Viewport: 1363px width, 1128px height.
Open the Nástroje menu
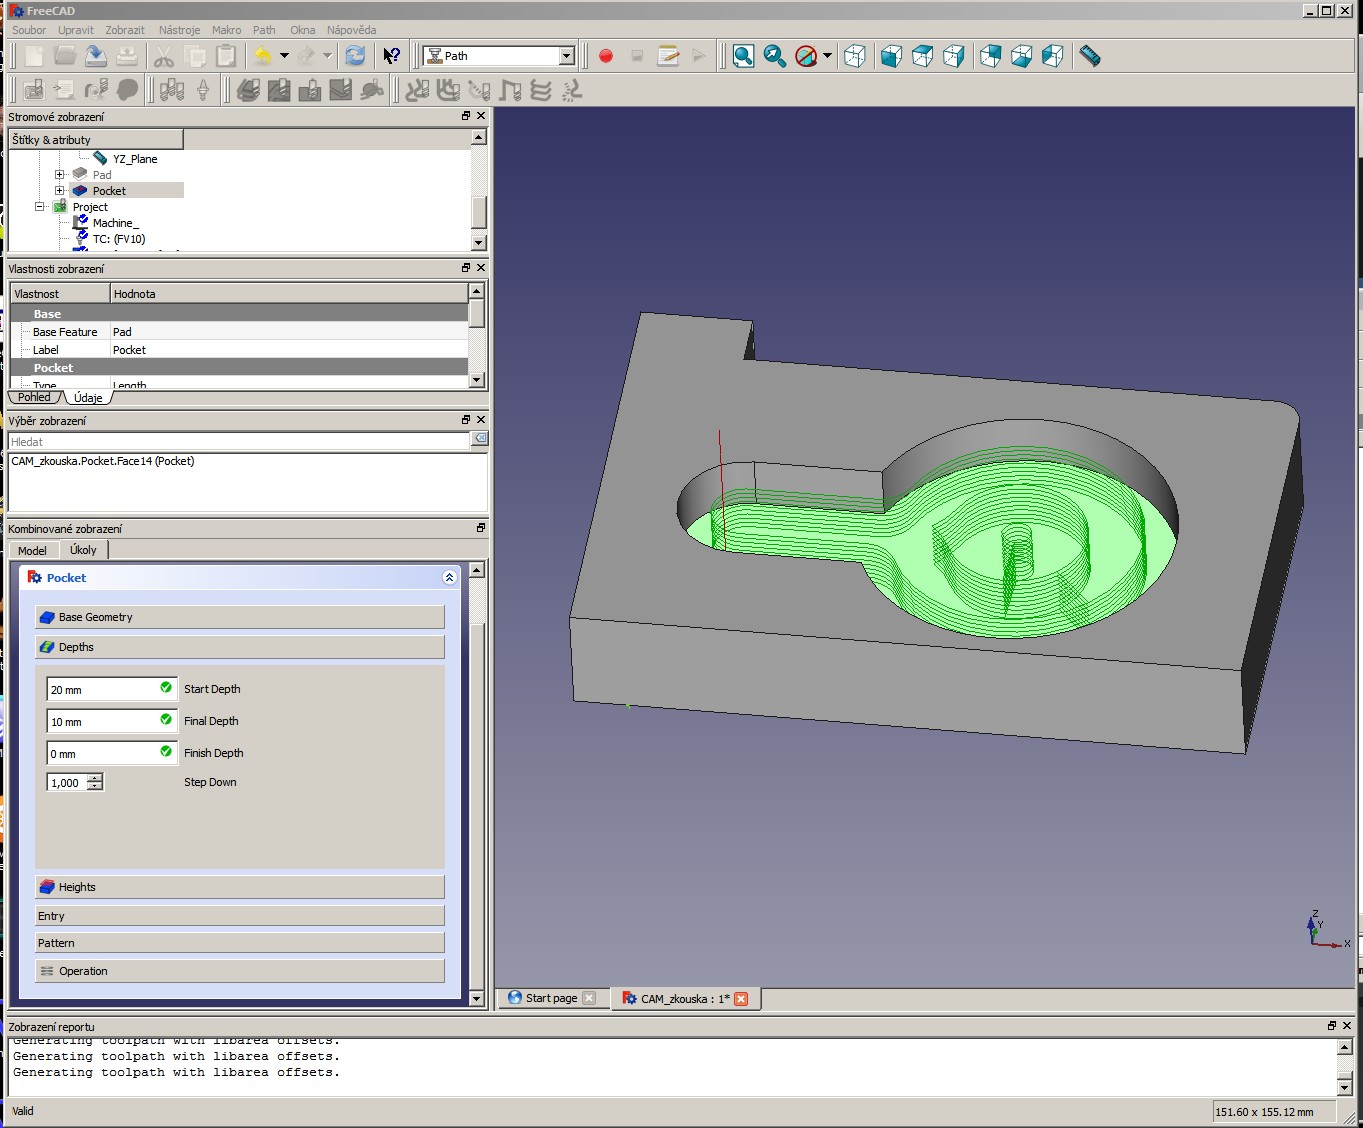tap(179, 30)
